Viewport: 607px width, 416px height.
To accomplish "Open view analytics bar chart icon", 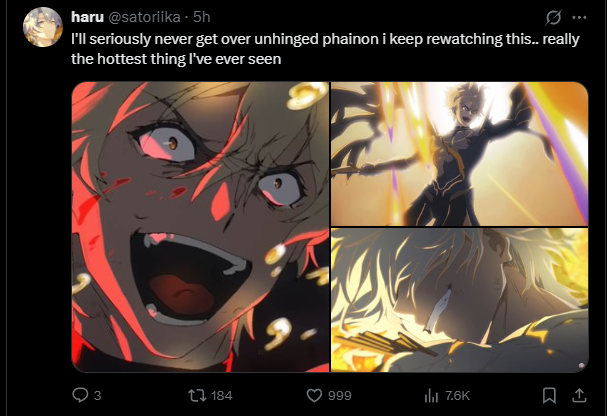I will [x=431, y=395].
